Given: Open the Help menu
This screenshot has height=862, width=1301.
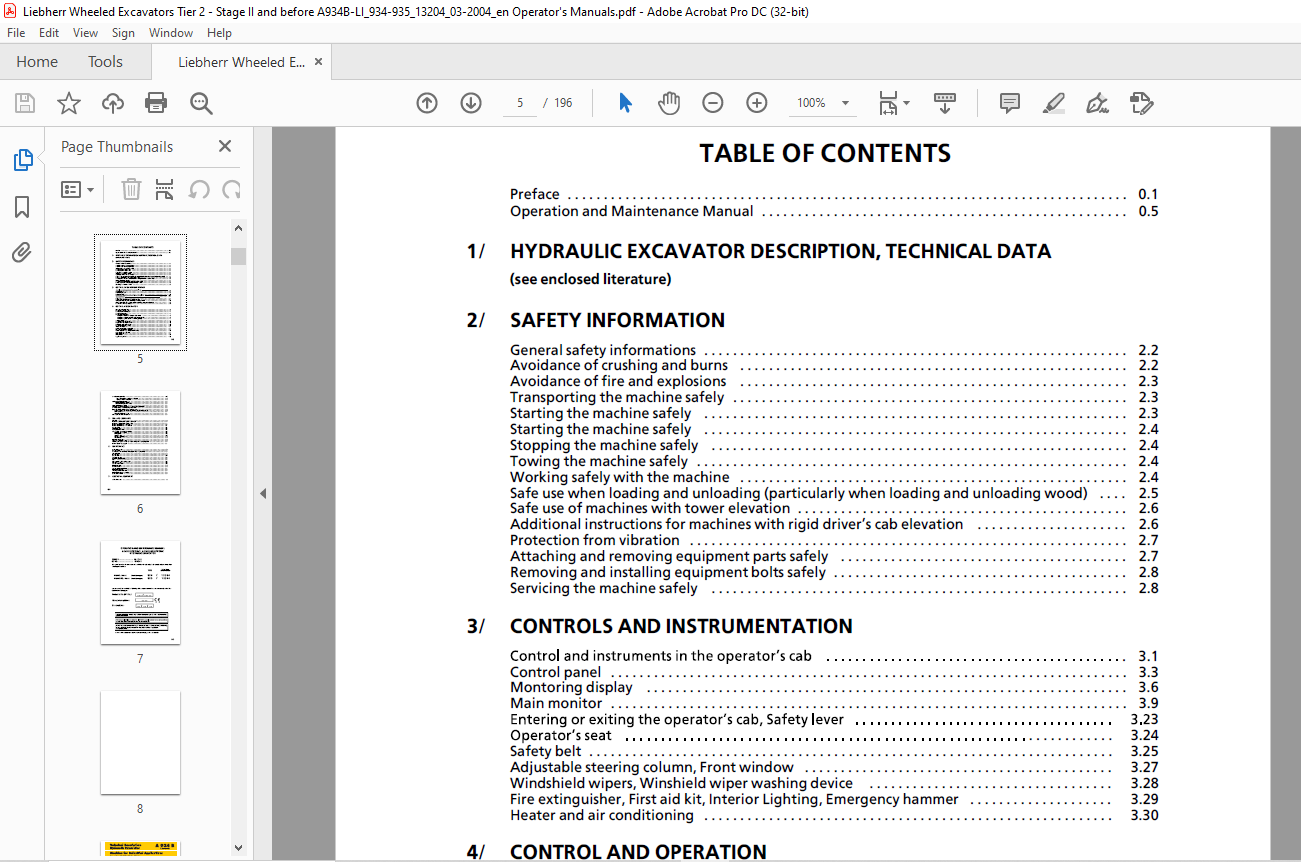Looking at the screenshot, I should pos(219,33).
